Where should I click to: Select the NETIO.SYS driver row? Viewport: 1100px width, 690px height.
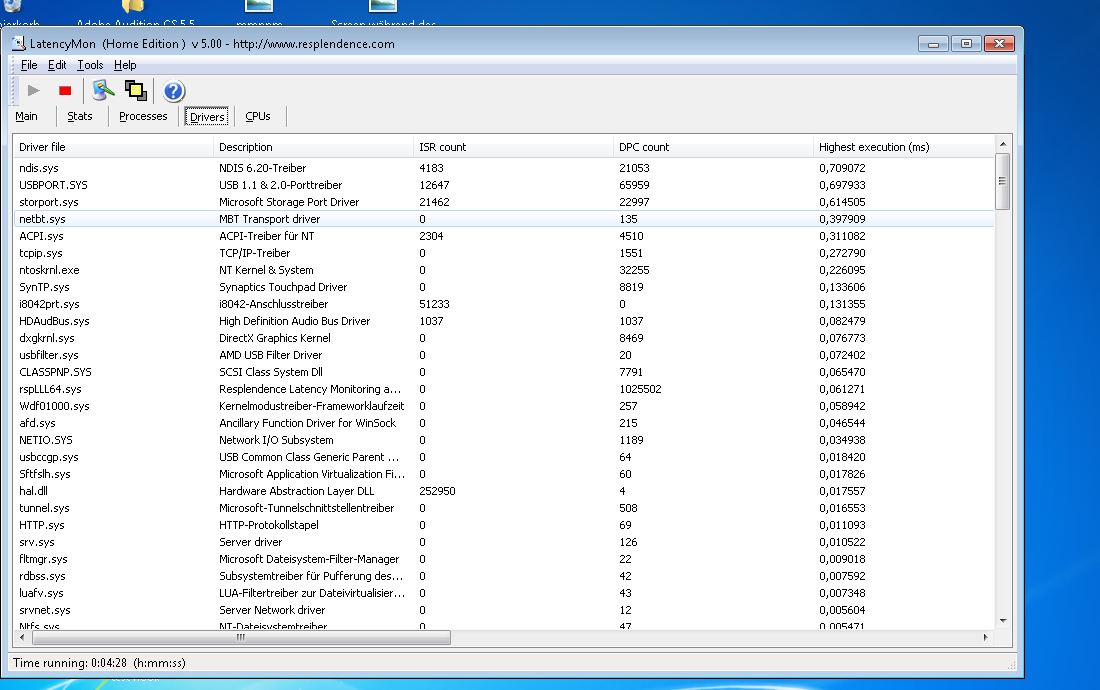pos(504,440)
